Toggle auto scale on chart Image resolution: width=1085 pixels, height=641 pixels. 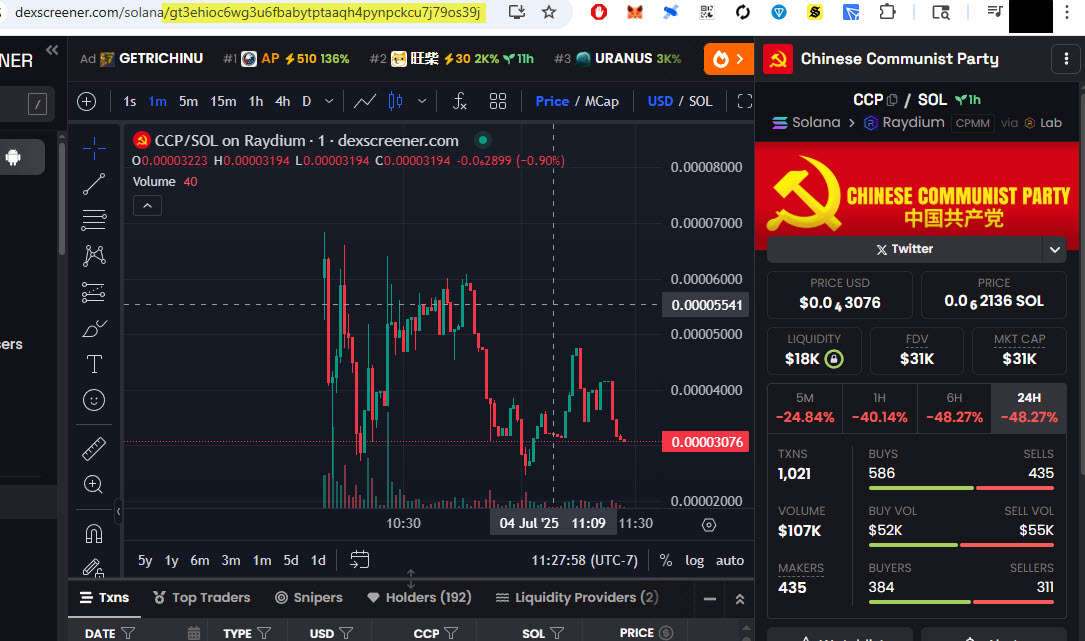point(729,560)
